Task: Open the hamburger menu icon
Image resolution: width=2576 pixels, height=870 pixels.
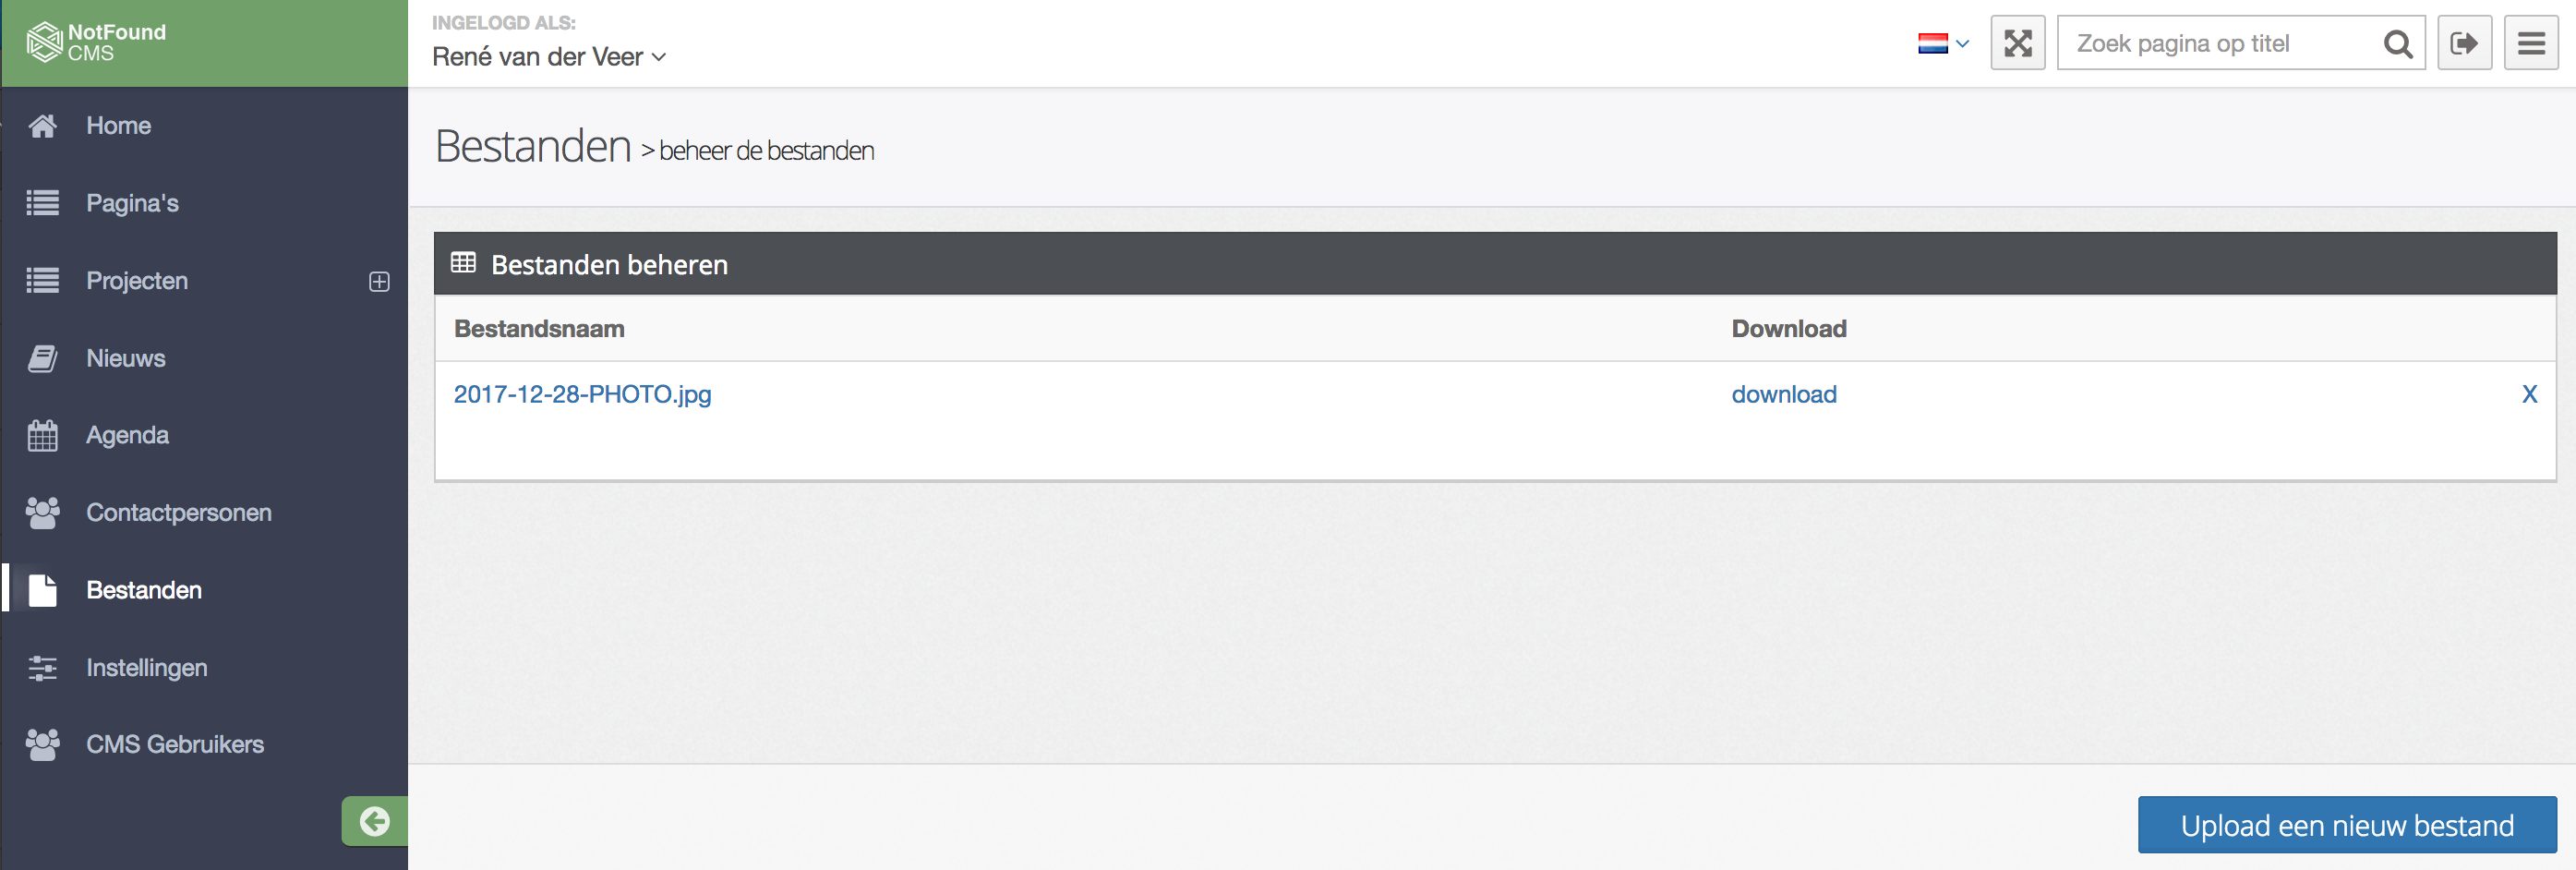Action: click(x=2530, y=43)
